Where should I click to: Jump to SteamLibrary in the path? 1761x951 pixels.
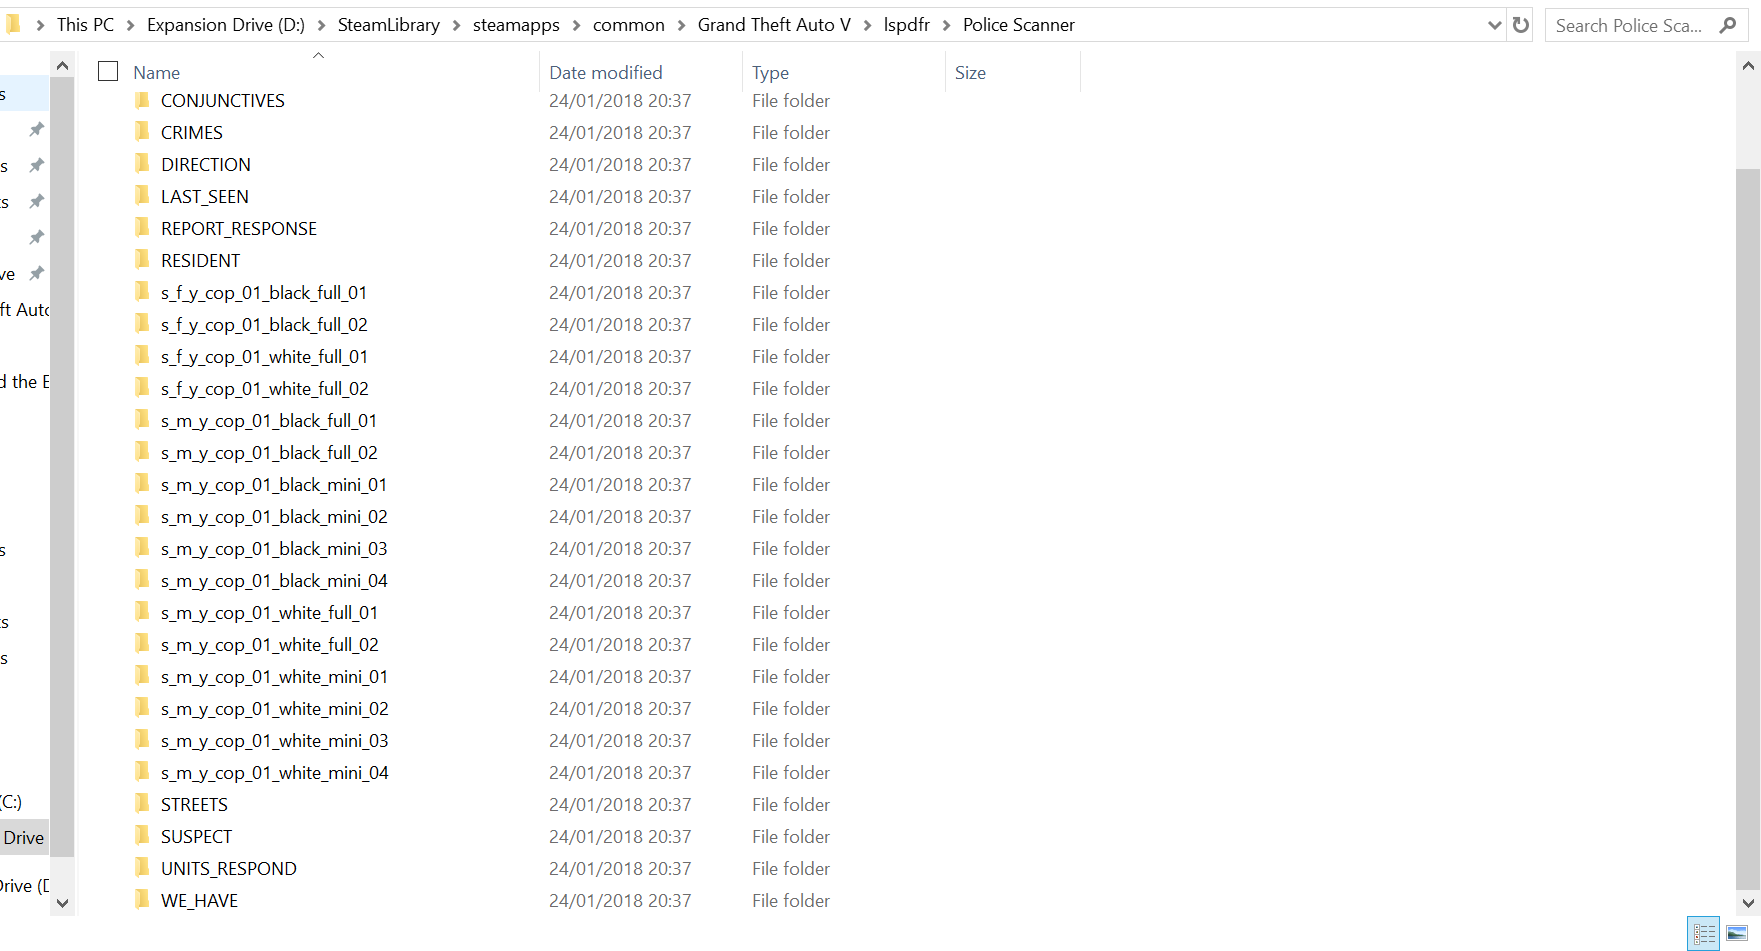coord(389,25)
